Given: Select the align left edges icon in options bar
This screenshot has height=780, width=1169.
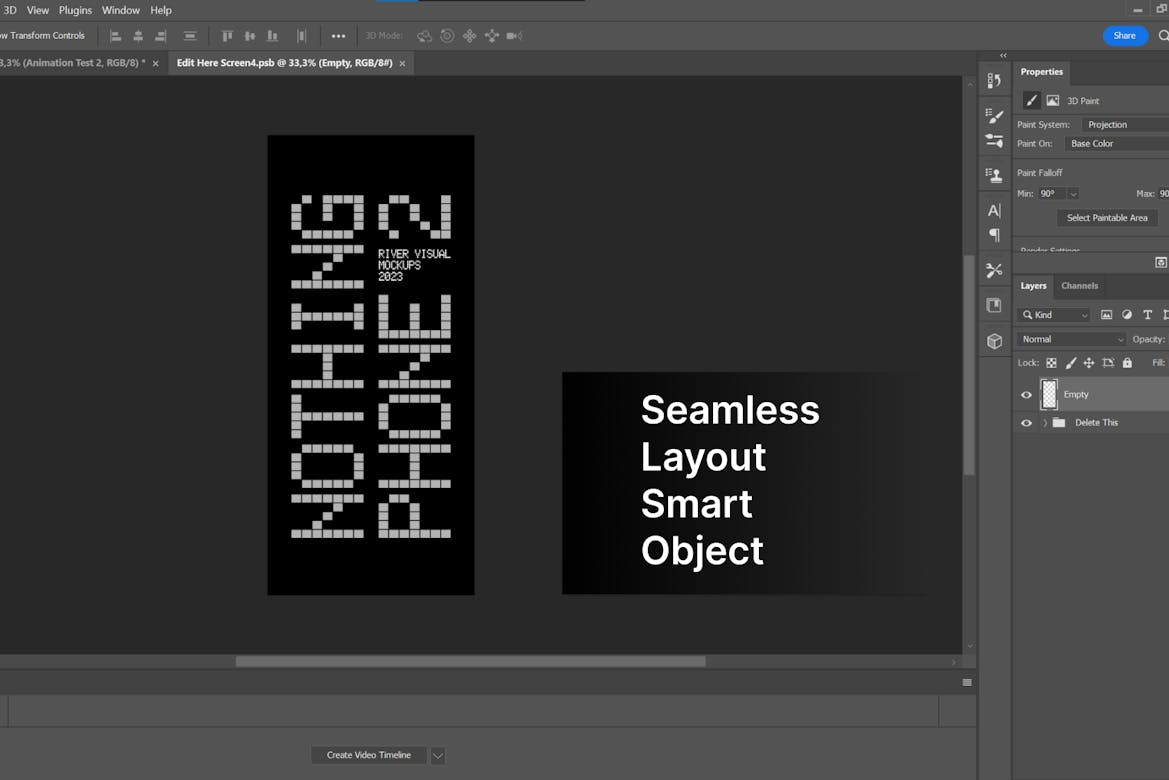Looking at the screenshot, I should 115,35.
